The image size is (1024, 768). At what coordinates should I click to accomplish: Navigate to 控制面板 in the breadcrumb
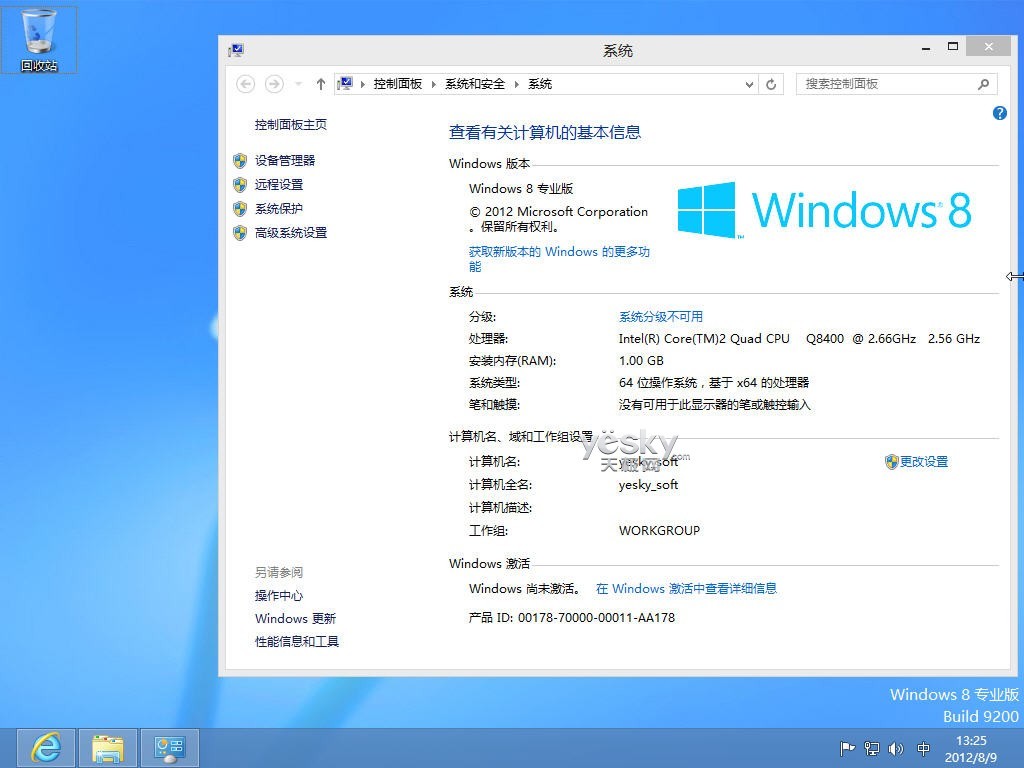click(x=398, y=84)
